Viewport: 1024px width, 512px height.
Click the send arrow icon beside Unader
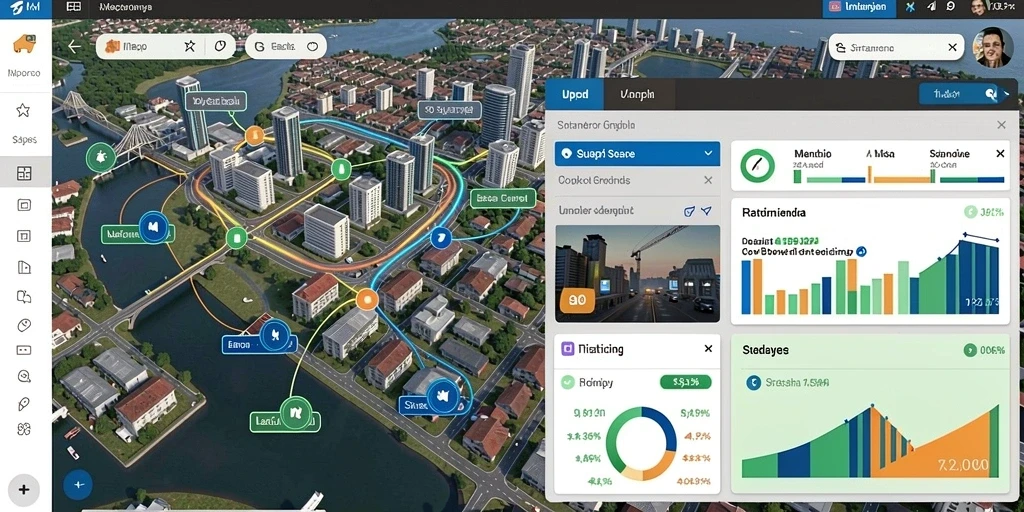[706, 211]
